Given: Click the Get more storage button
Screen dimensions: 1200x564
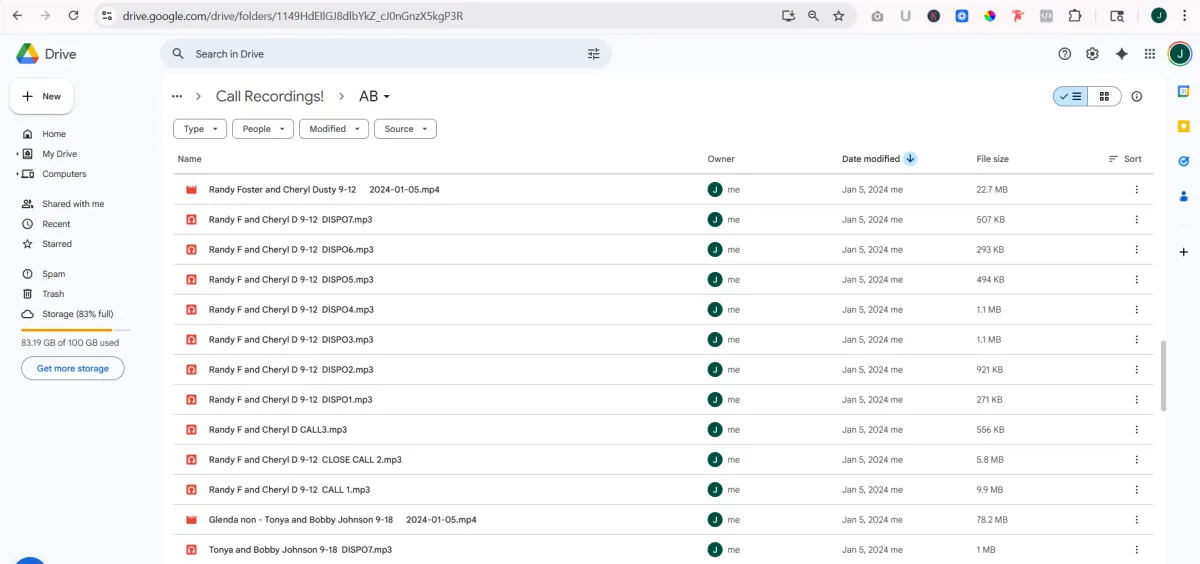Looking at the screenshot, I should pos(73,368).
